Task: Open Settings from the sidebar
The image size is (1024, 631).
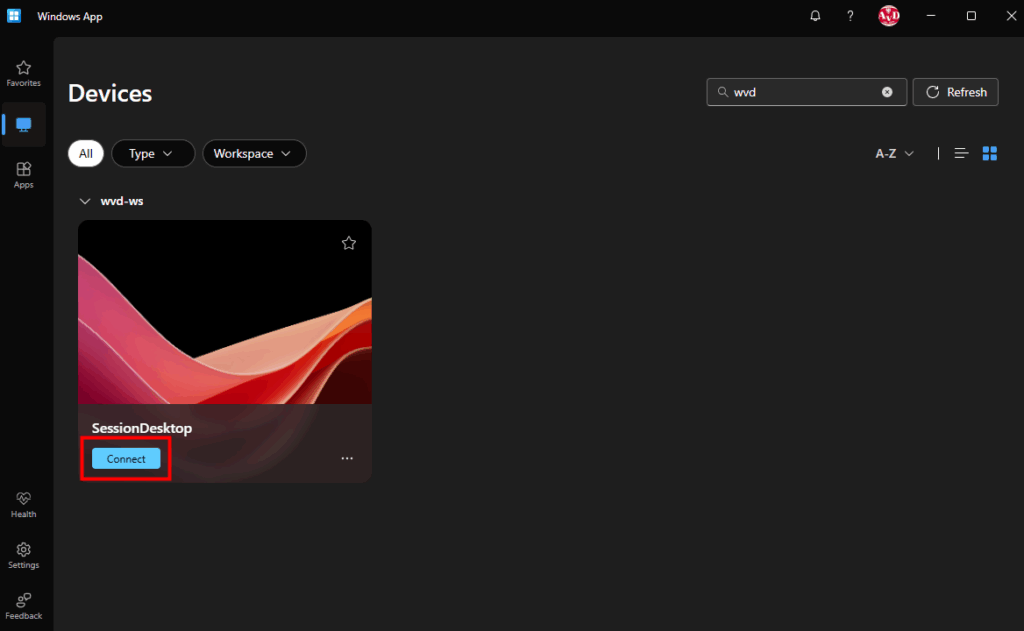Action: pyautogui.click(x=23, y=555)
